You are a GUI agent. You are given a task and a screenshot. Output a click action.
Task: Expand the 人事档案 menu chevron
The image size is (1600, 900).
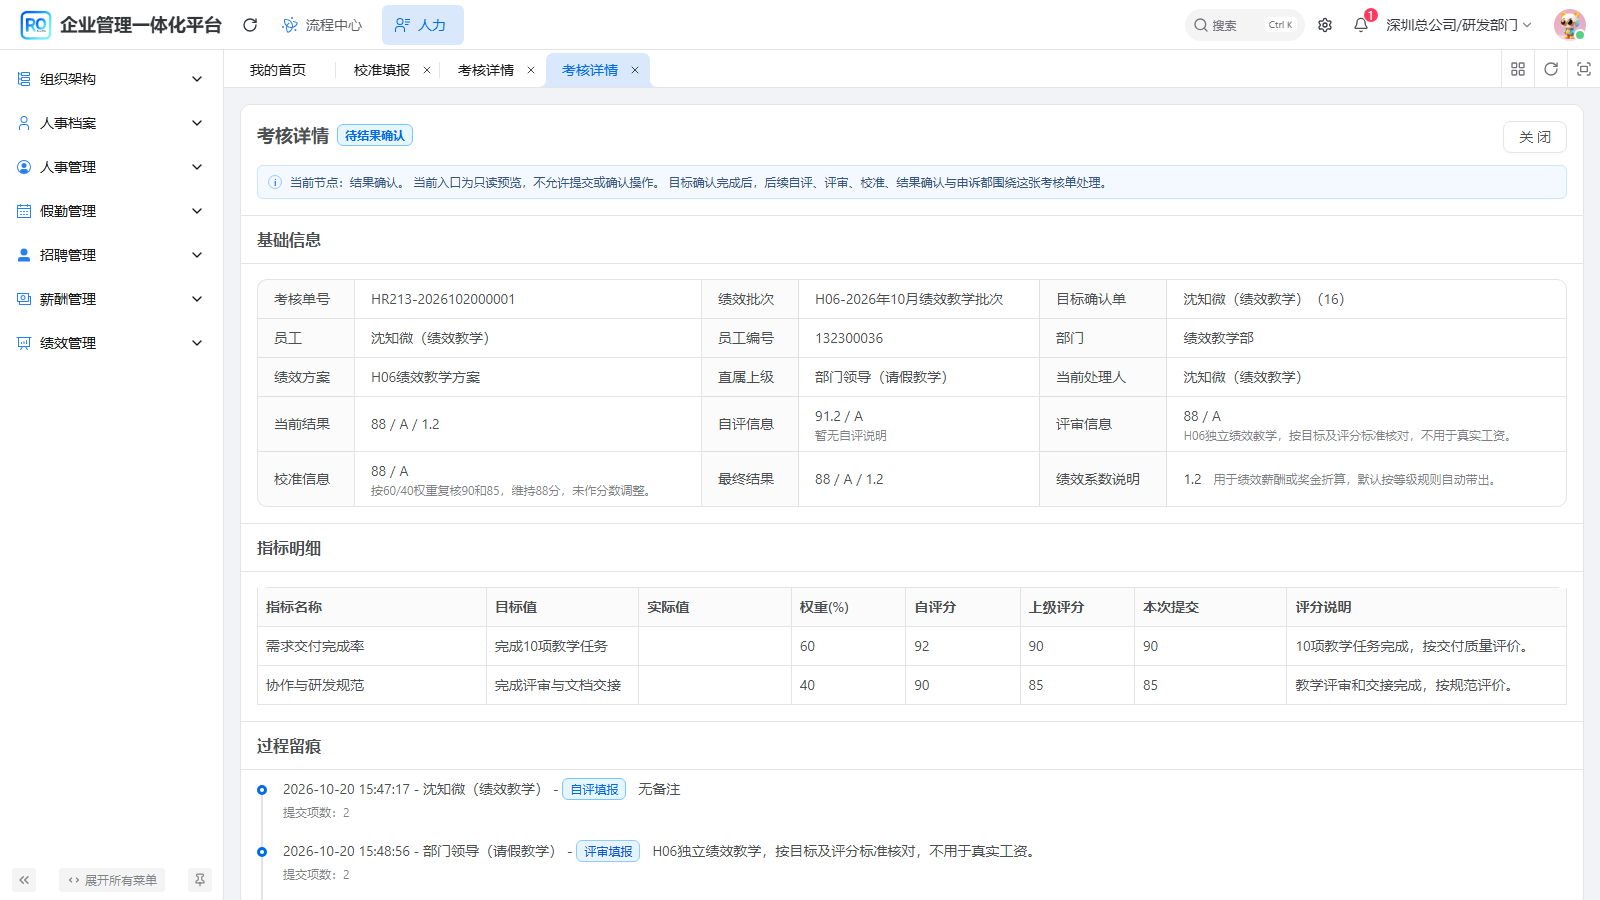(x=197, y=123)
